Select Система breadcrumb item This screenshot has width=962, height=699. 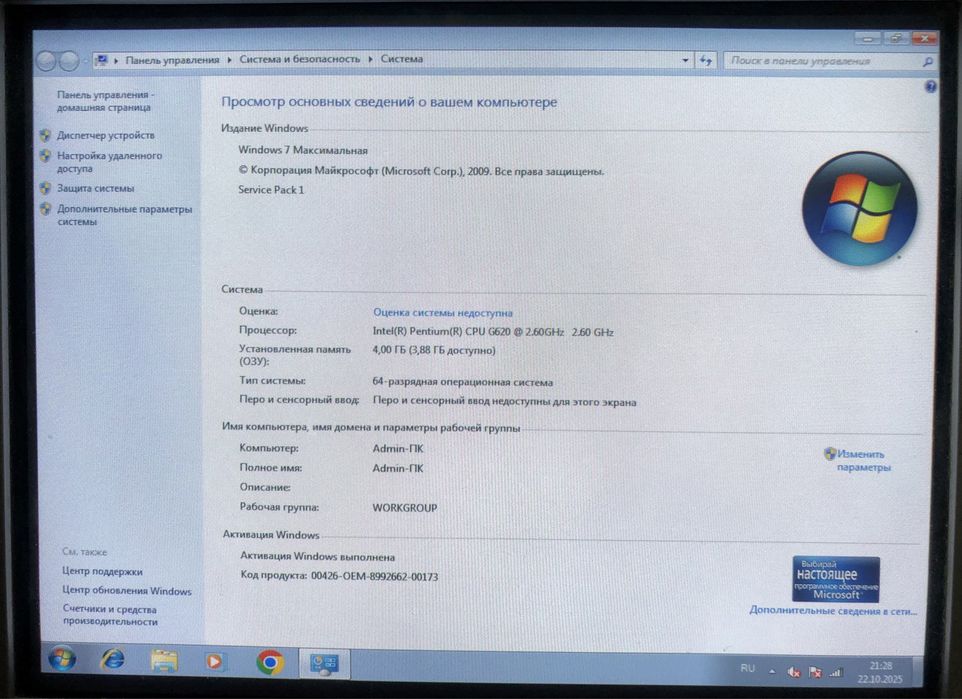[401, 59]
